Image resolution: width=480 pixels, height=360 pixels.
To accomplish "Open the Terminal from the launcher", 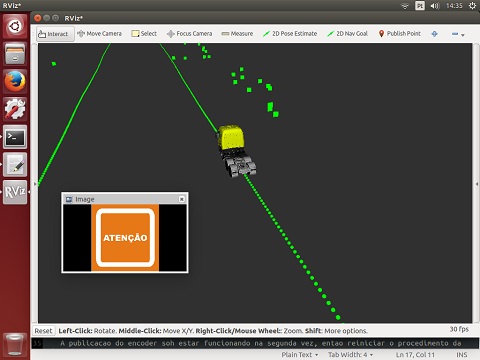I will (x=15, y=137).
